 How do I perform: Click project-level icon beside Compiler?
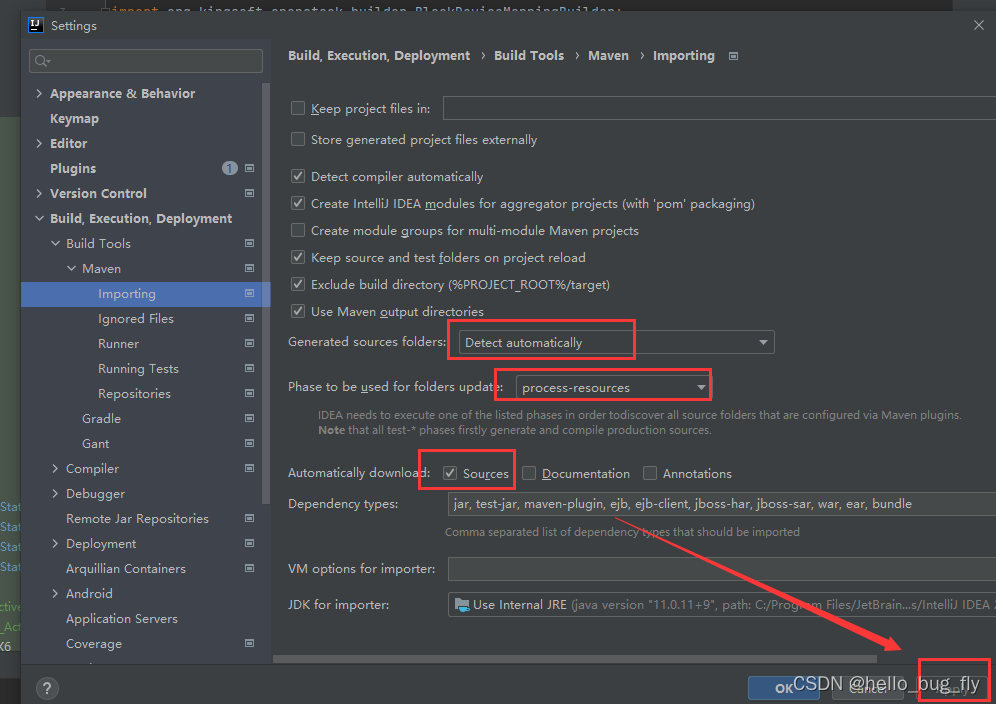(x=250, y=468)
